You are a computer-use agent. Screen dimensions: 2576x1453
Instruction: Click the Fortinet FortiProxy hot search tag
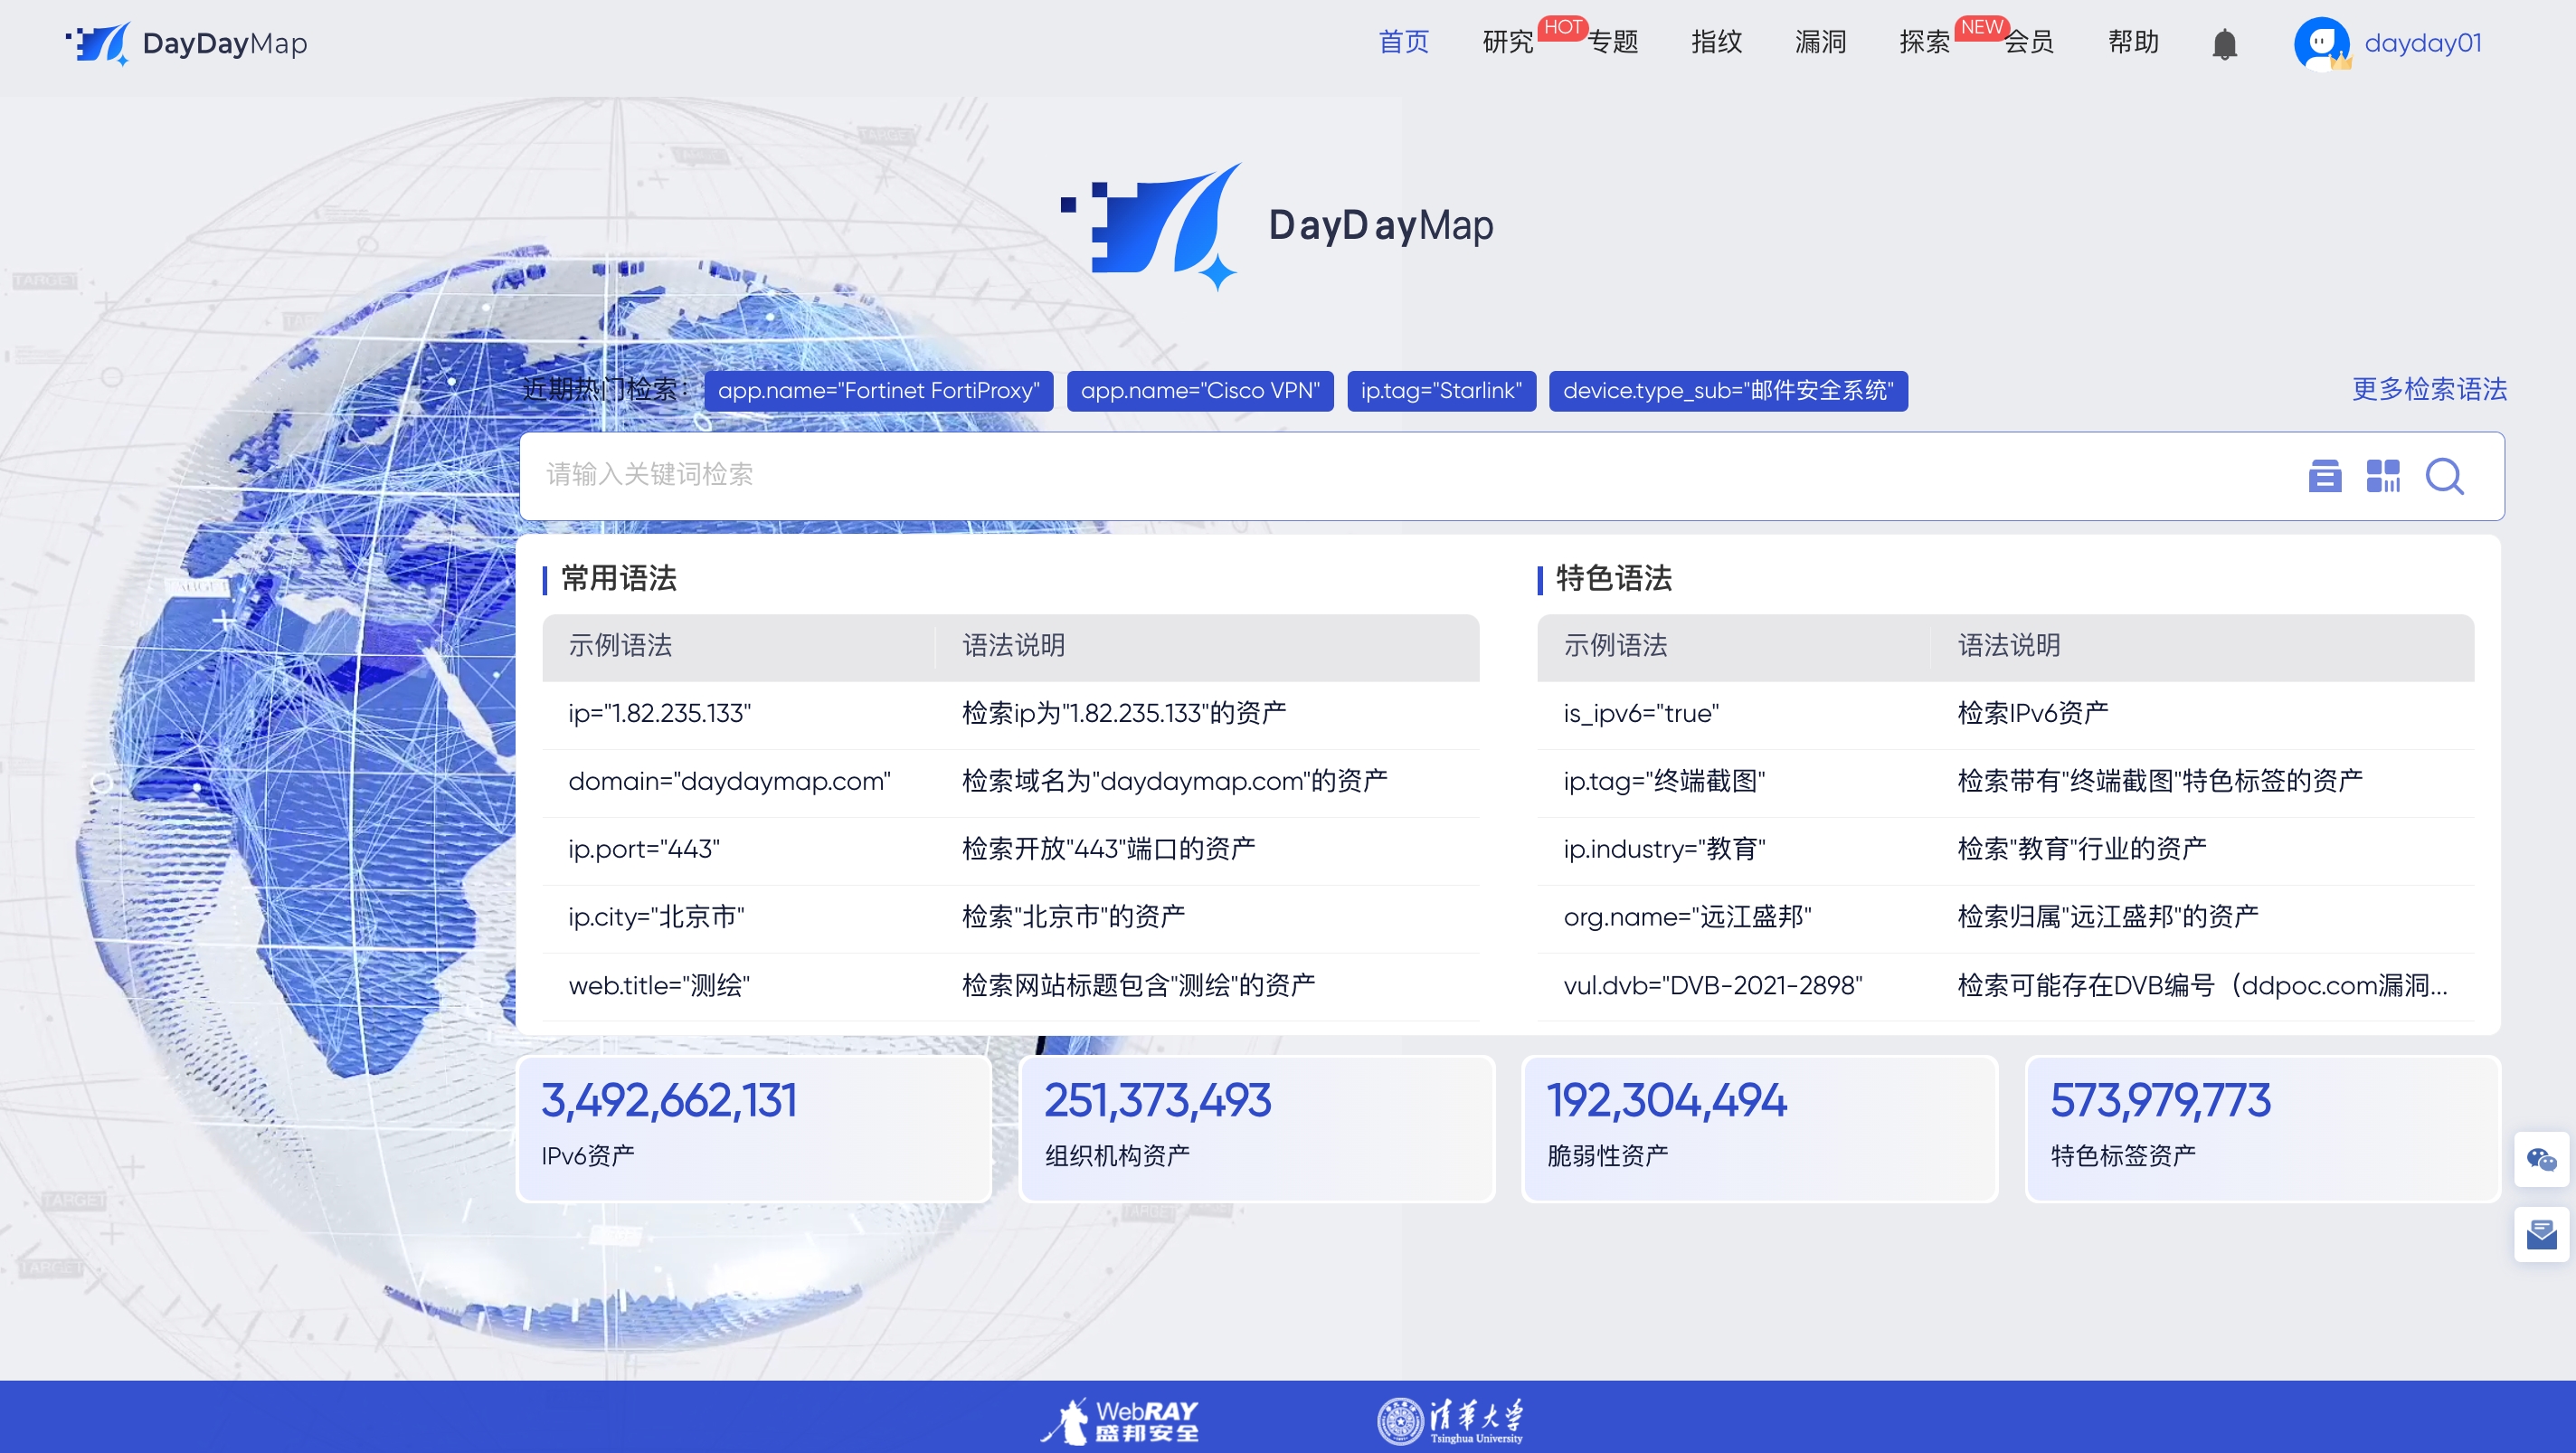click(878, 390)
